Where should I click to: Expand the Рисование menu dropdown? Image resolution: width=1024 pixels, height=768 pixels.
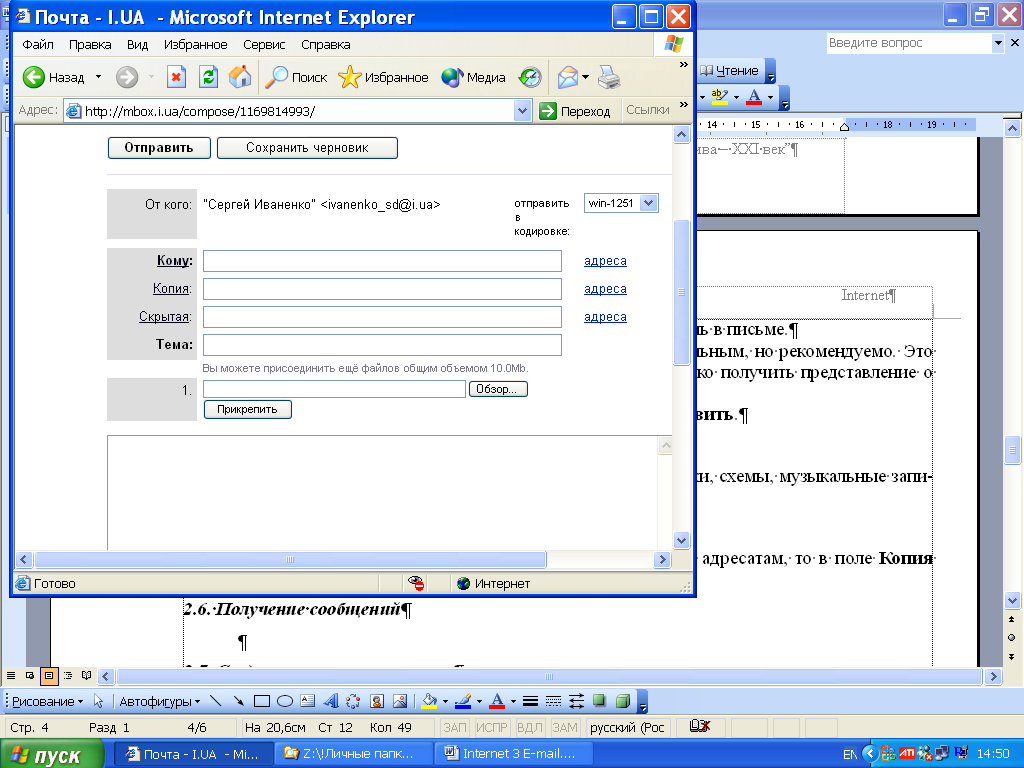pyautogui.click(x=48, y=701)
